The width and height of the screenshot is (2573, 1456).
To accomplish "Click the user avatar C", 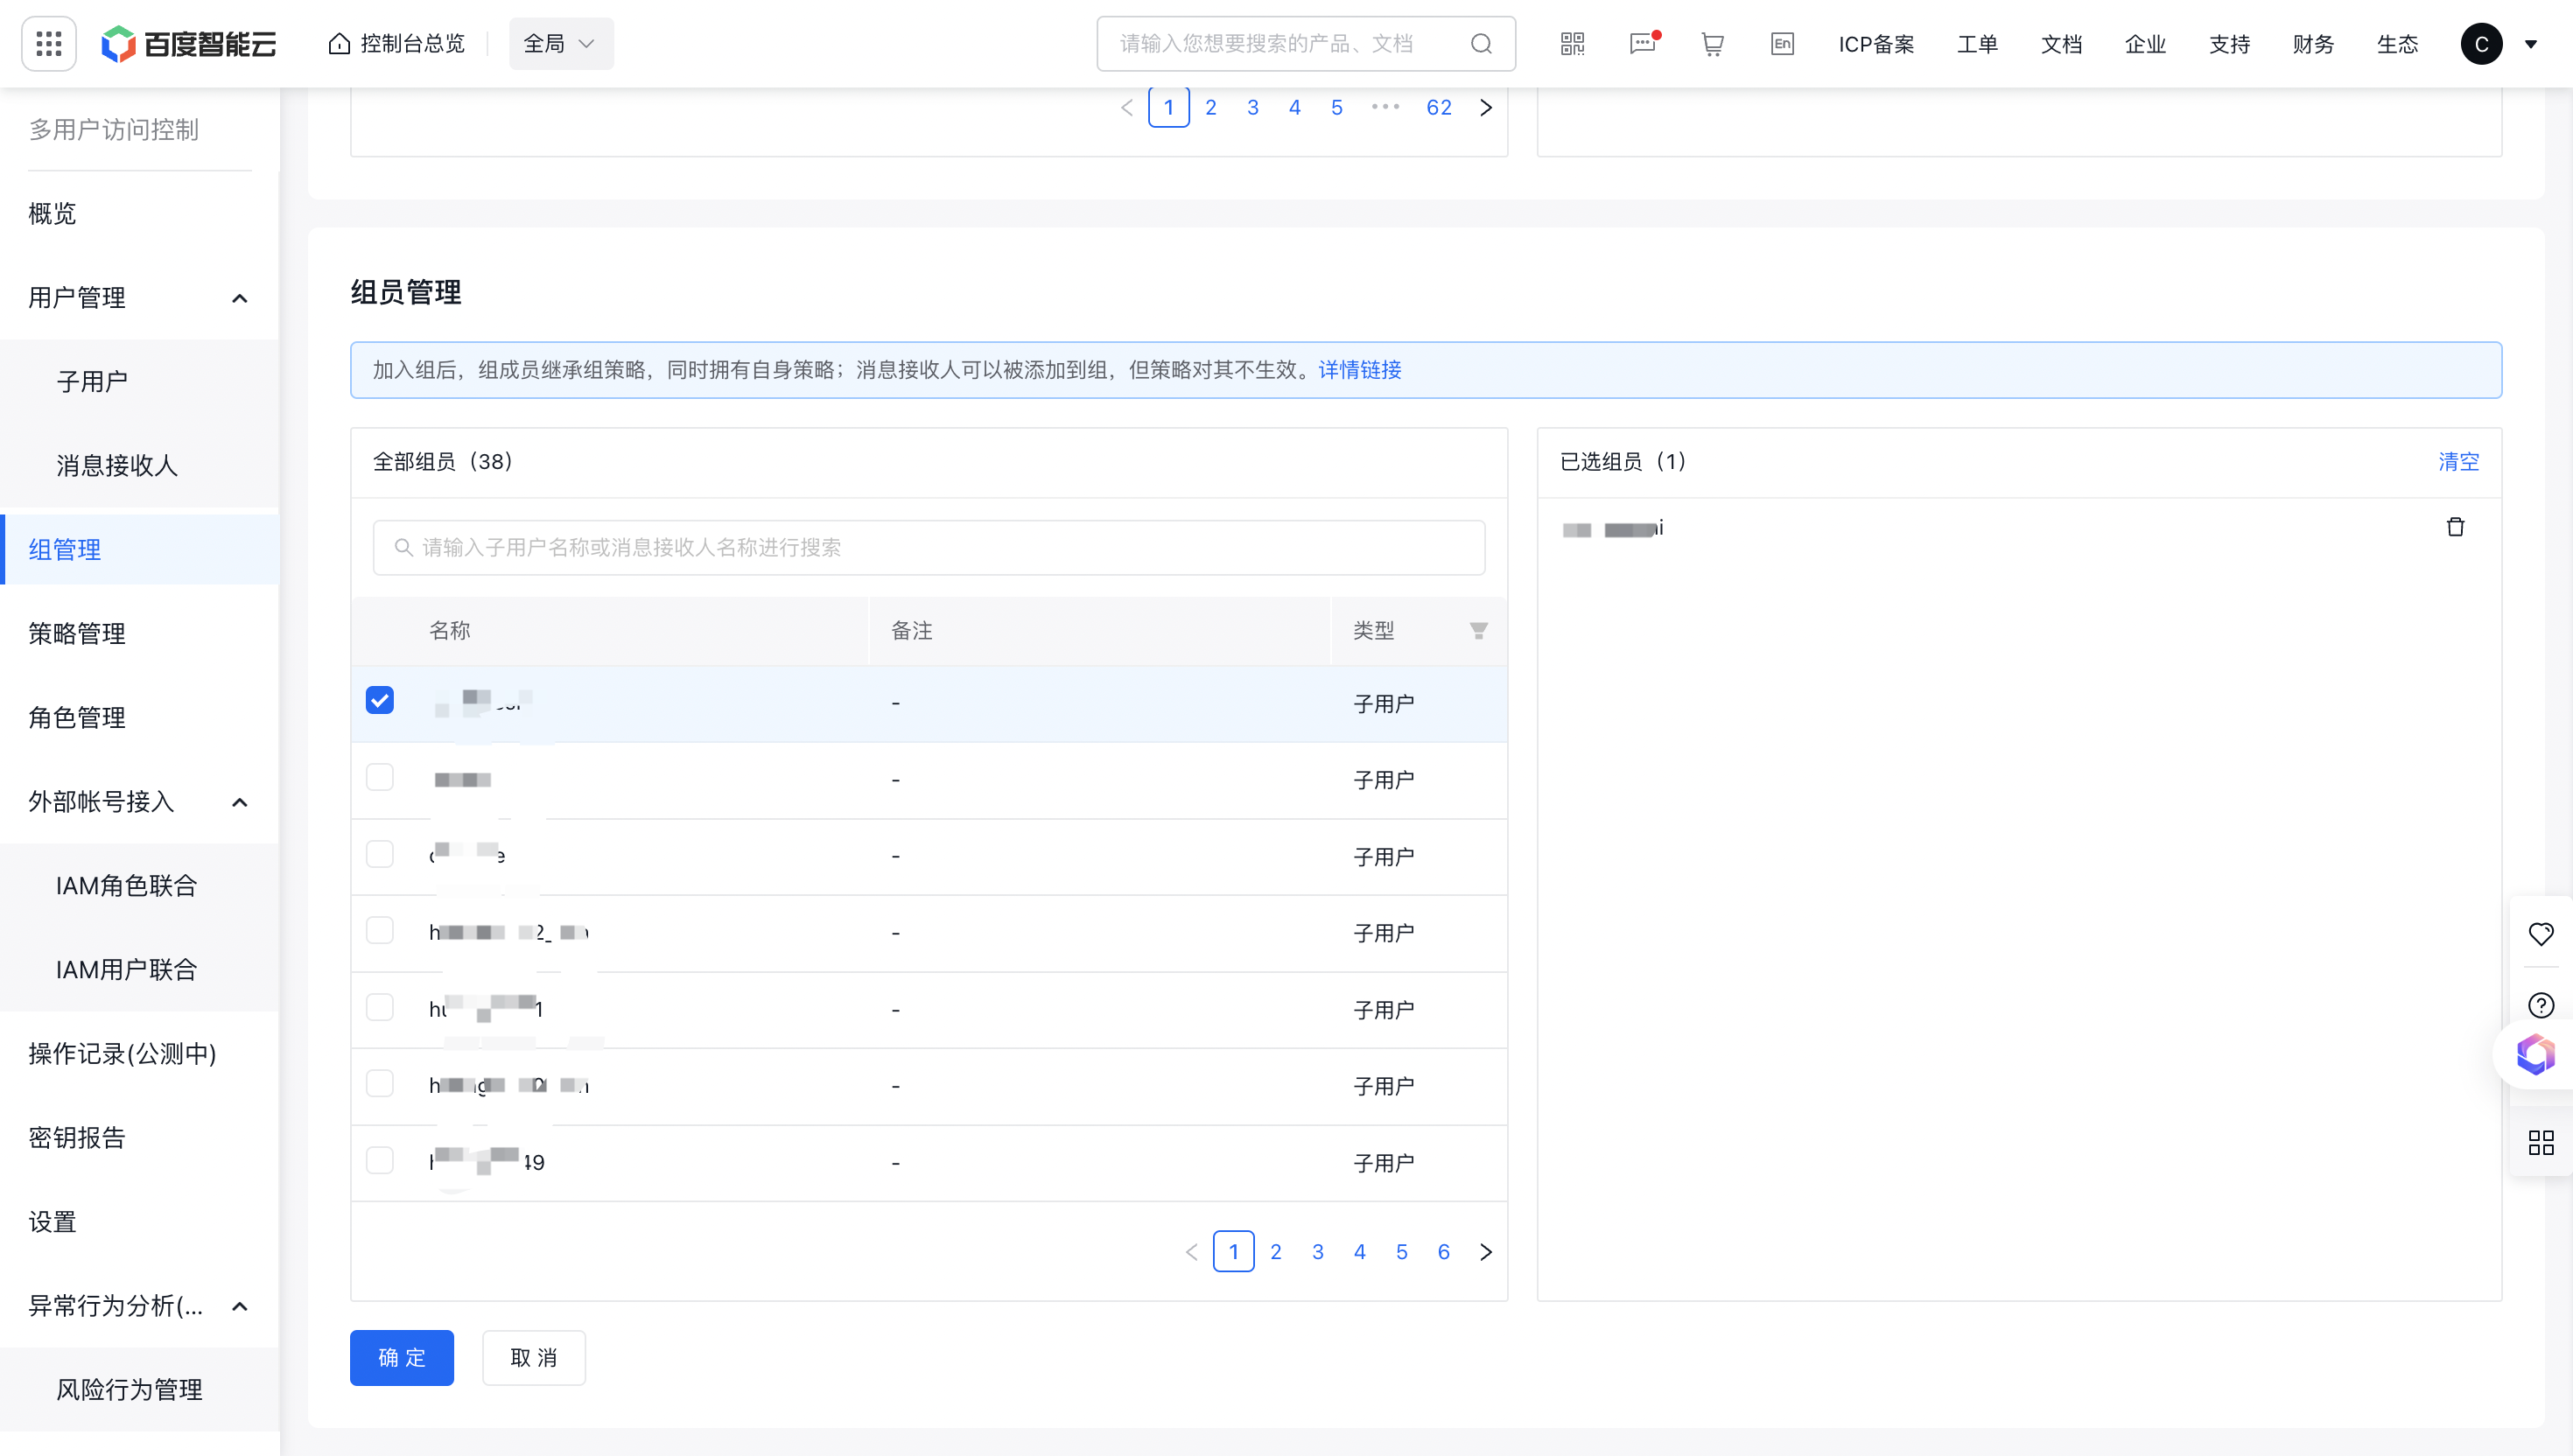I will tap(2481, 44).
